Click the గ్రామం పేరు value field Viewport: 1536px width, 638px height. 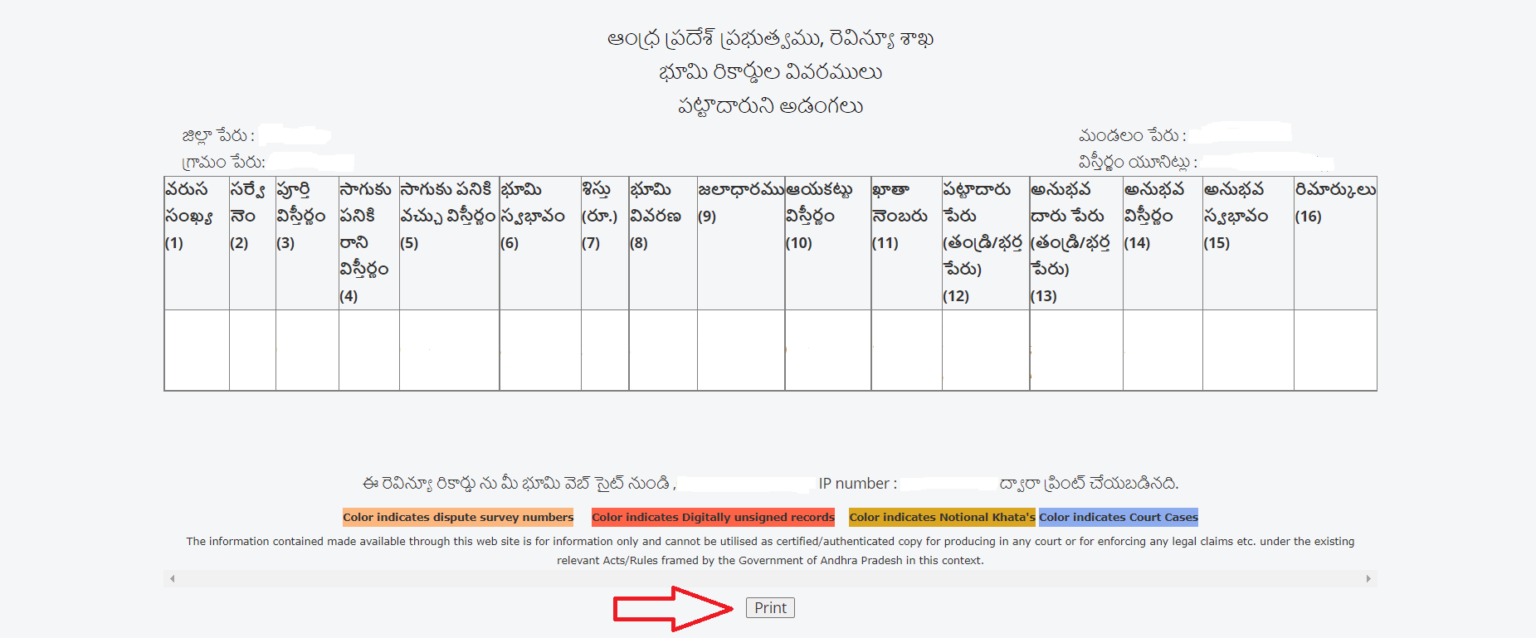(310, 161)
